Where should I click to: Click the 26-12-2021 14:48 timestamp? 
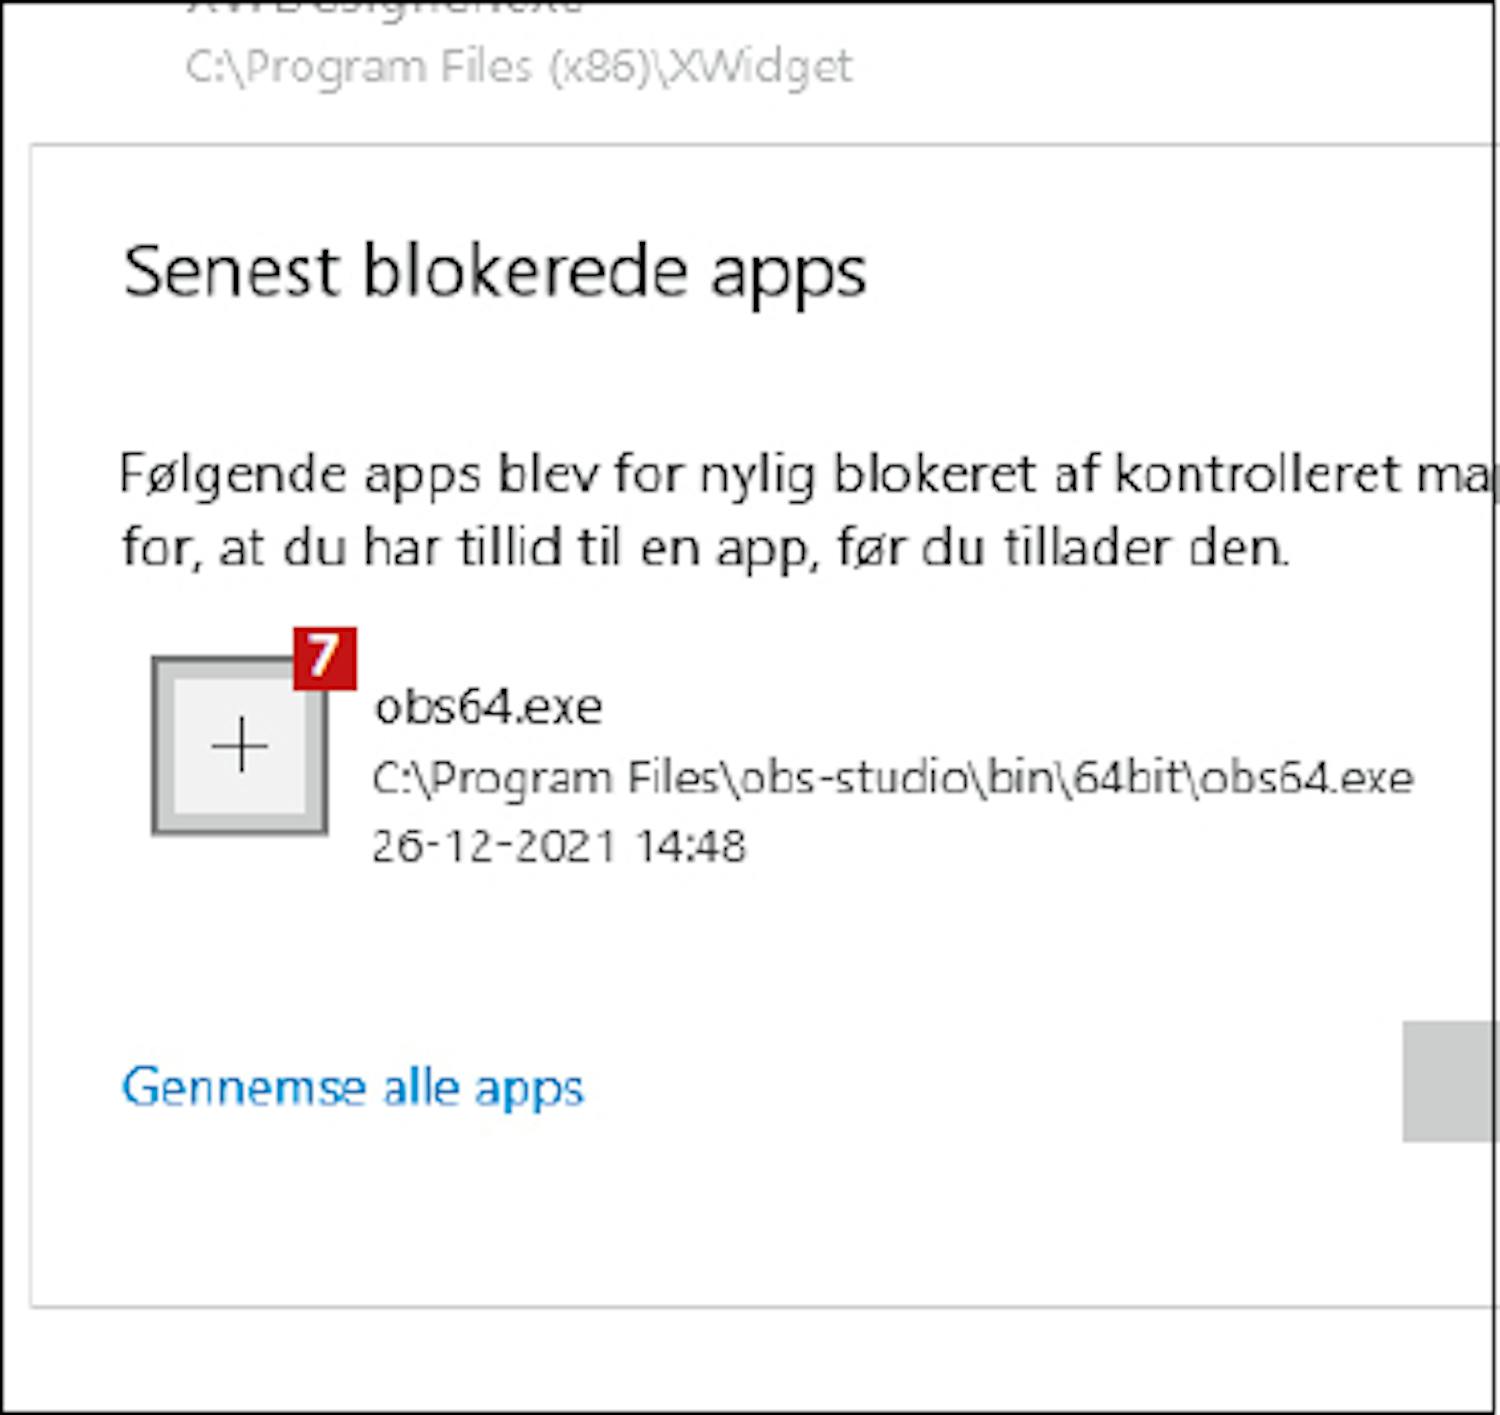[559, 846]
